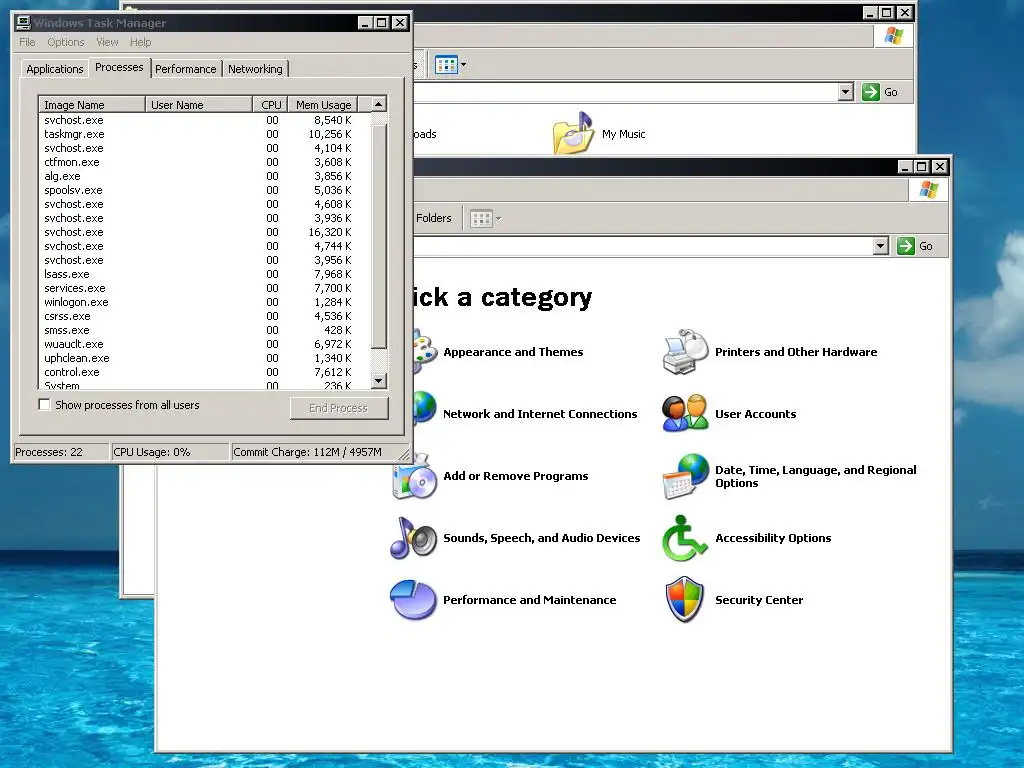Open Appearance and Themes category icon
The image size is (1024, 768).
(x=424, y=352)
